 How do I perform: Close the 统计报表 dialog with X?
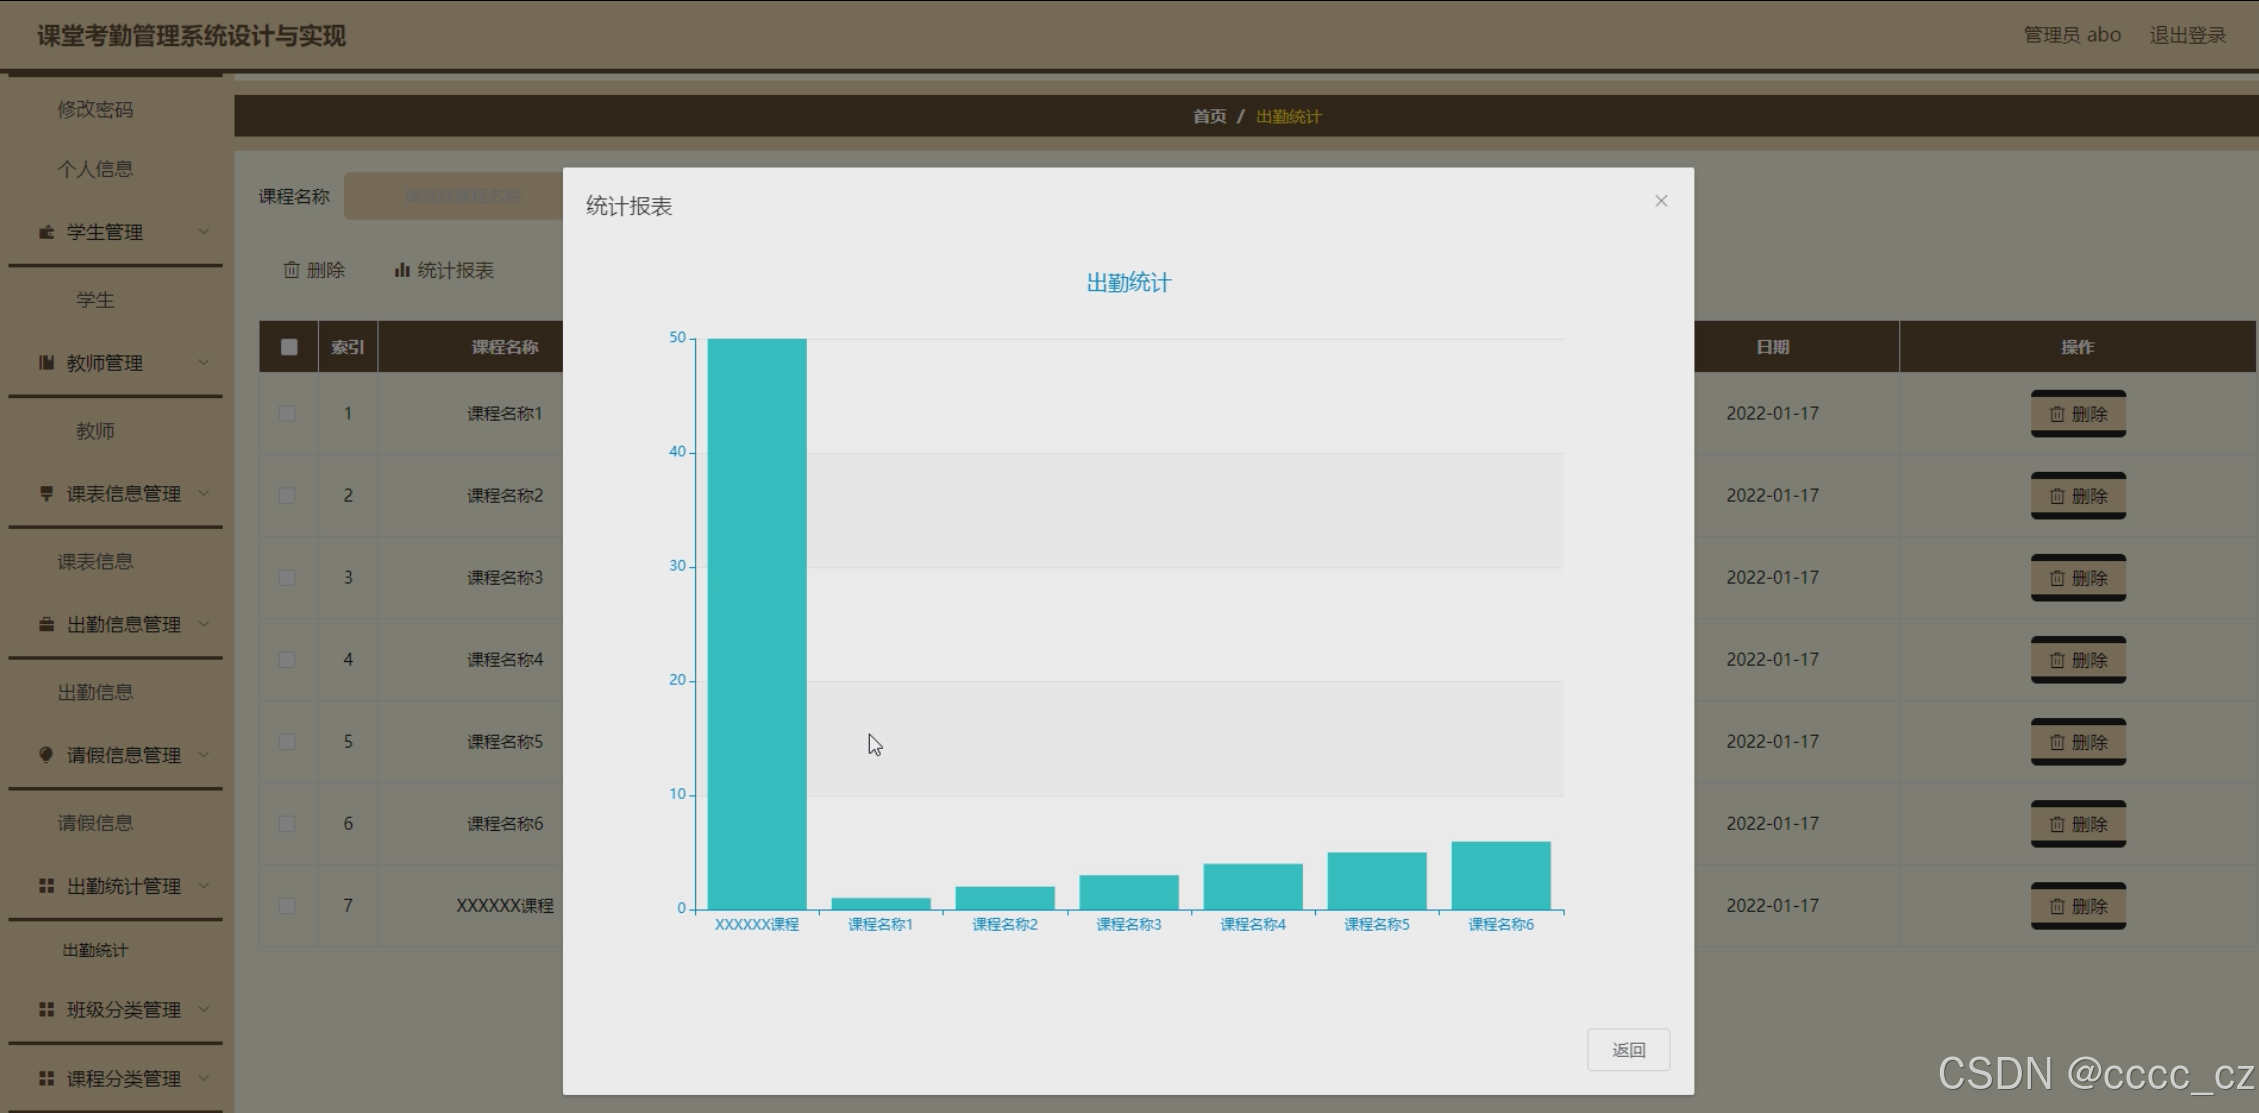1661,201
